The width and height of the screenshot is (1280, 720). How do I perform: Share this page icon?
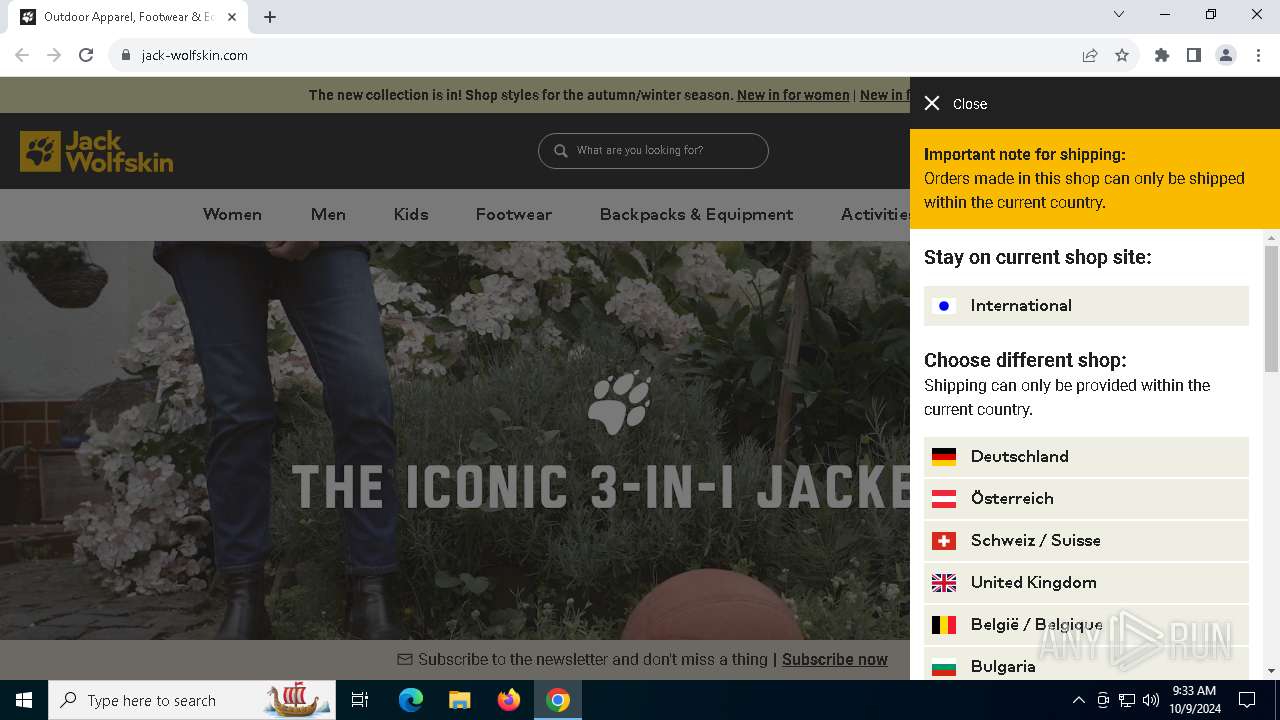click(1090, 55)
